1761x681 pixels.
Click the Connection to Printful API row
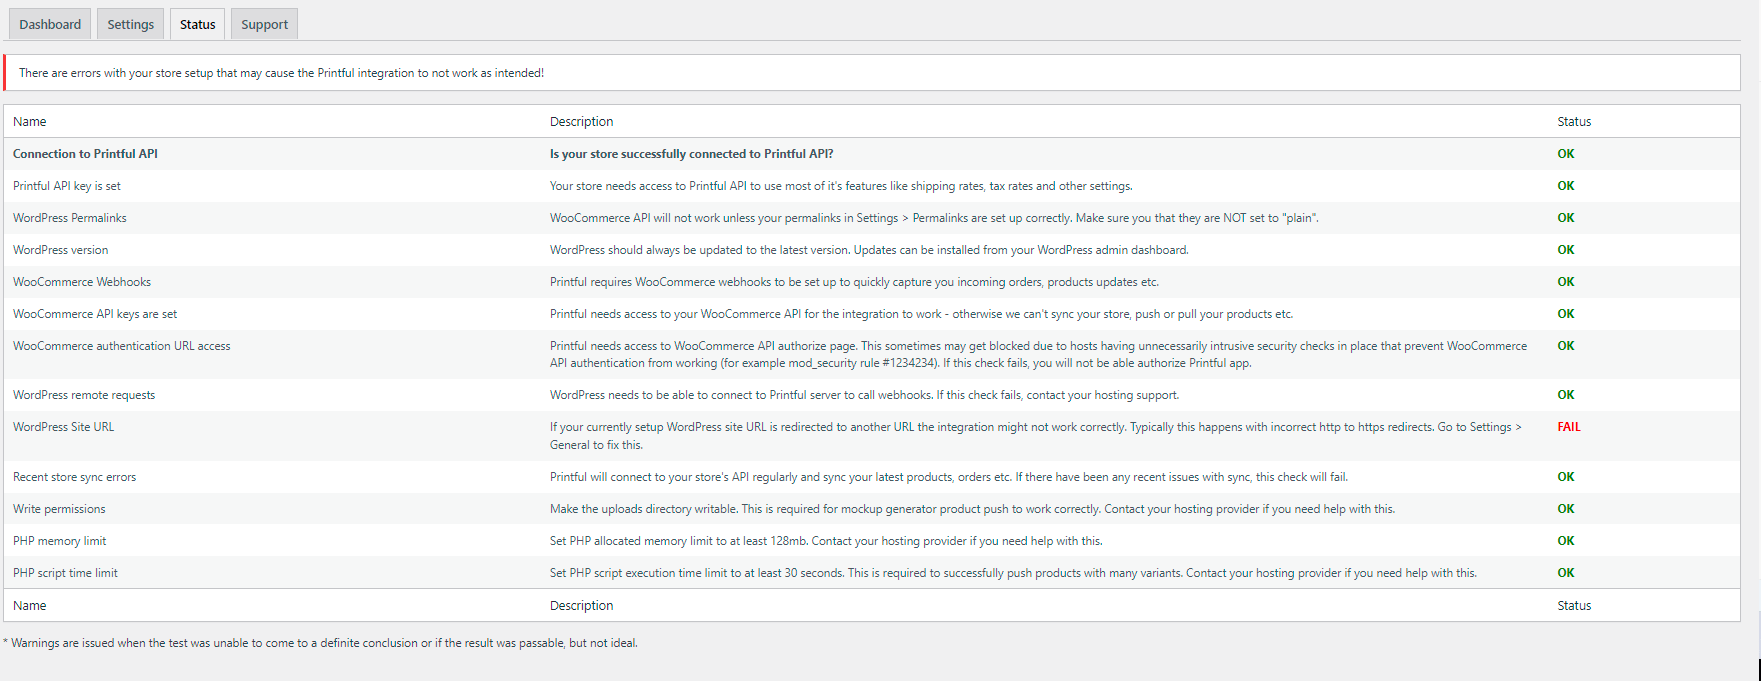point(872,154)
